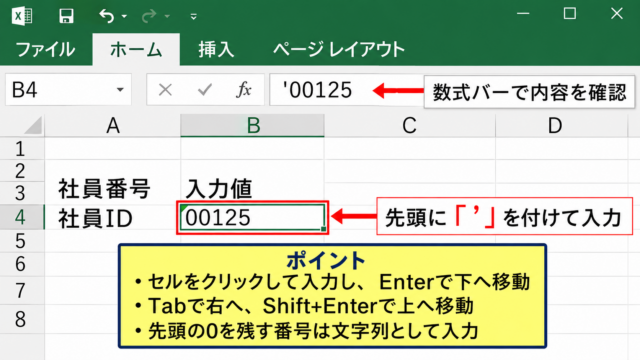Undo the last action
Image resolution: width=640 pixels, height=360 pixels.
coord(107,16)
